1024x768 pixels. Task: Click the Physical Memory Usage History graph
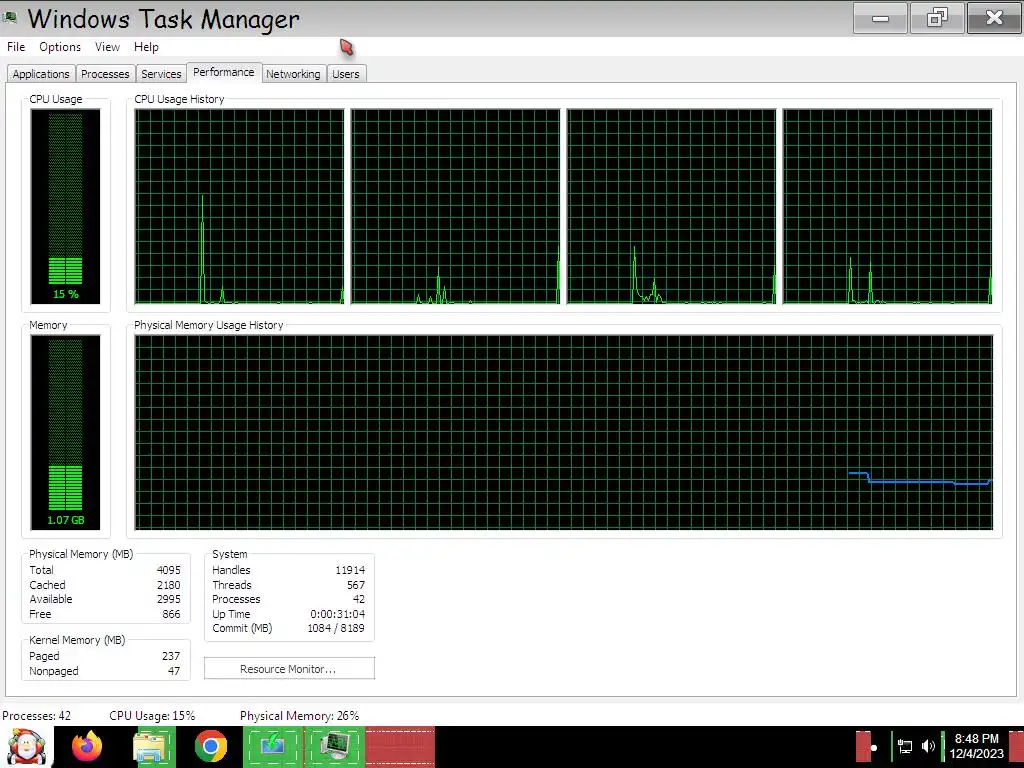tap(564, 432)
